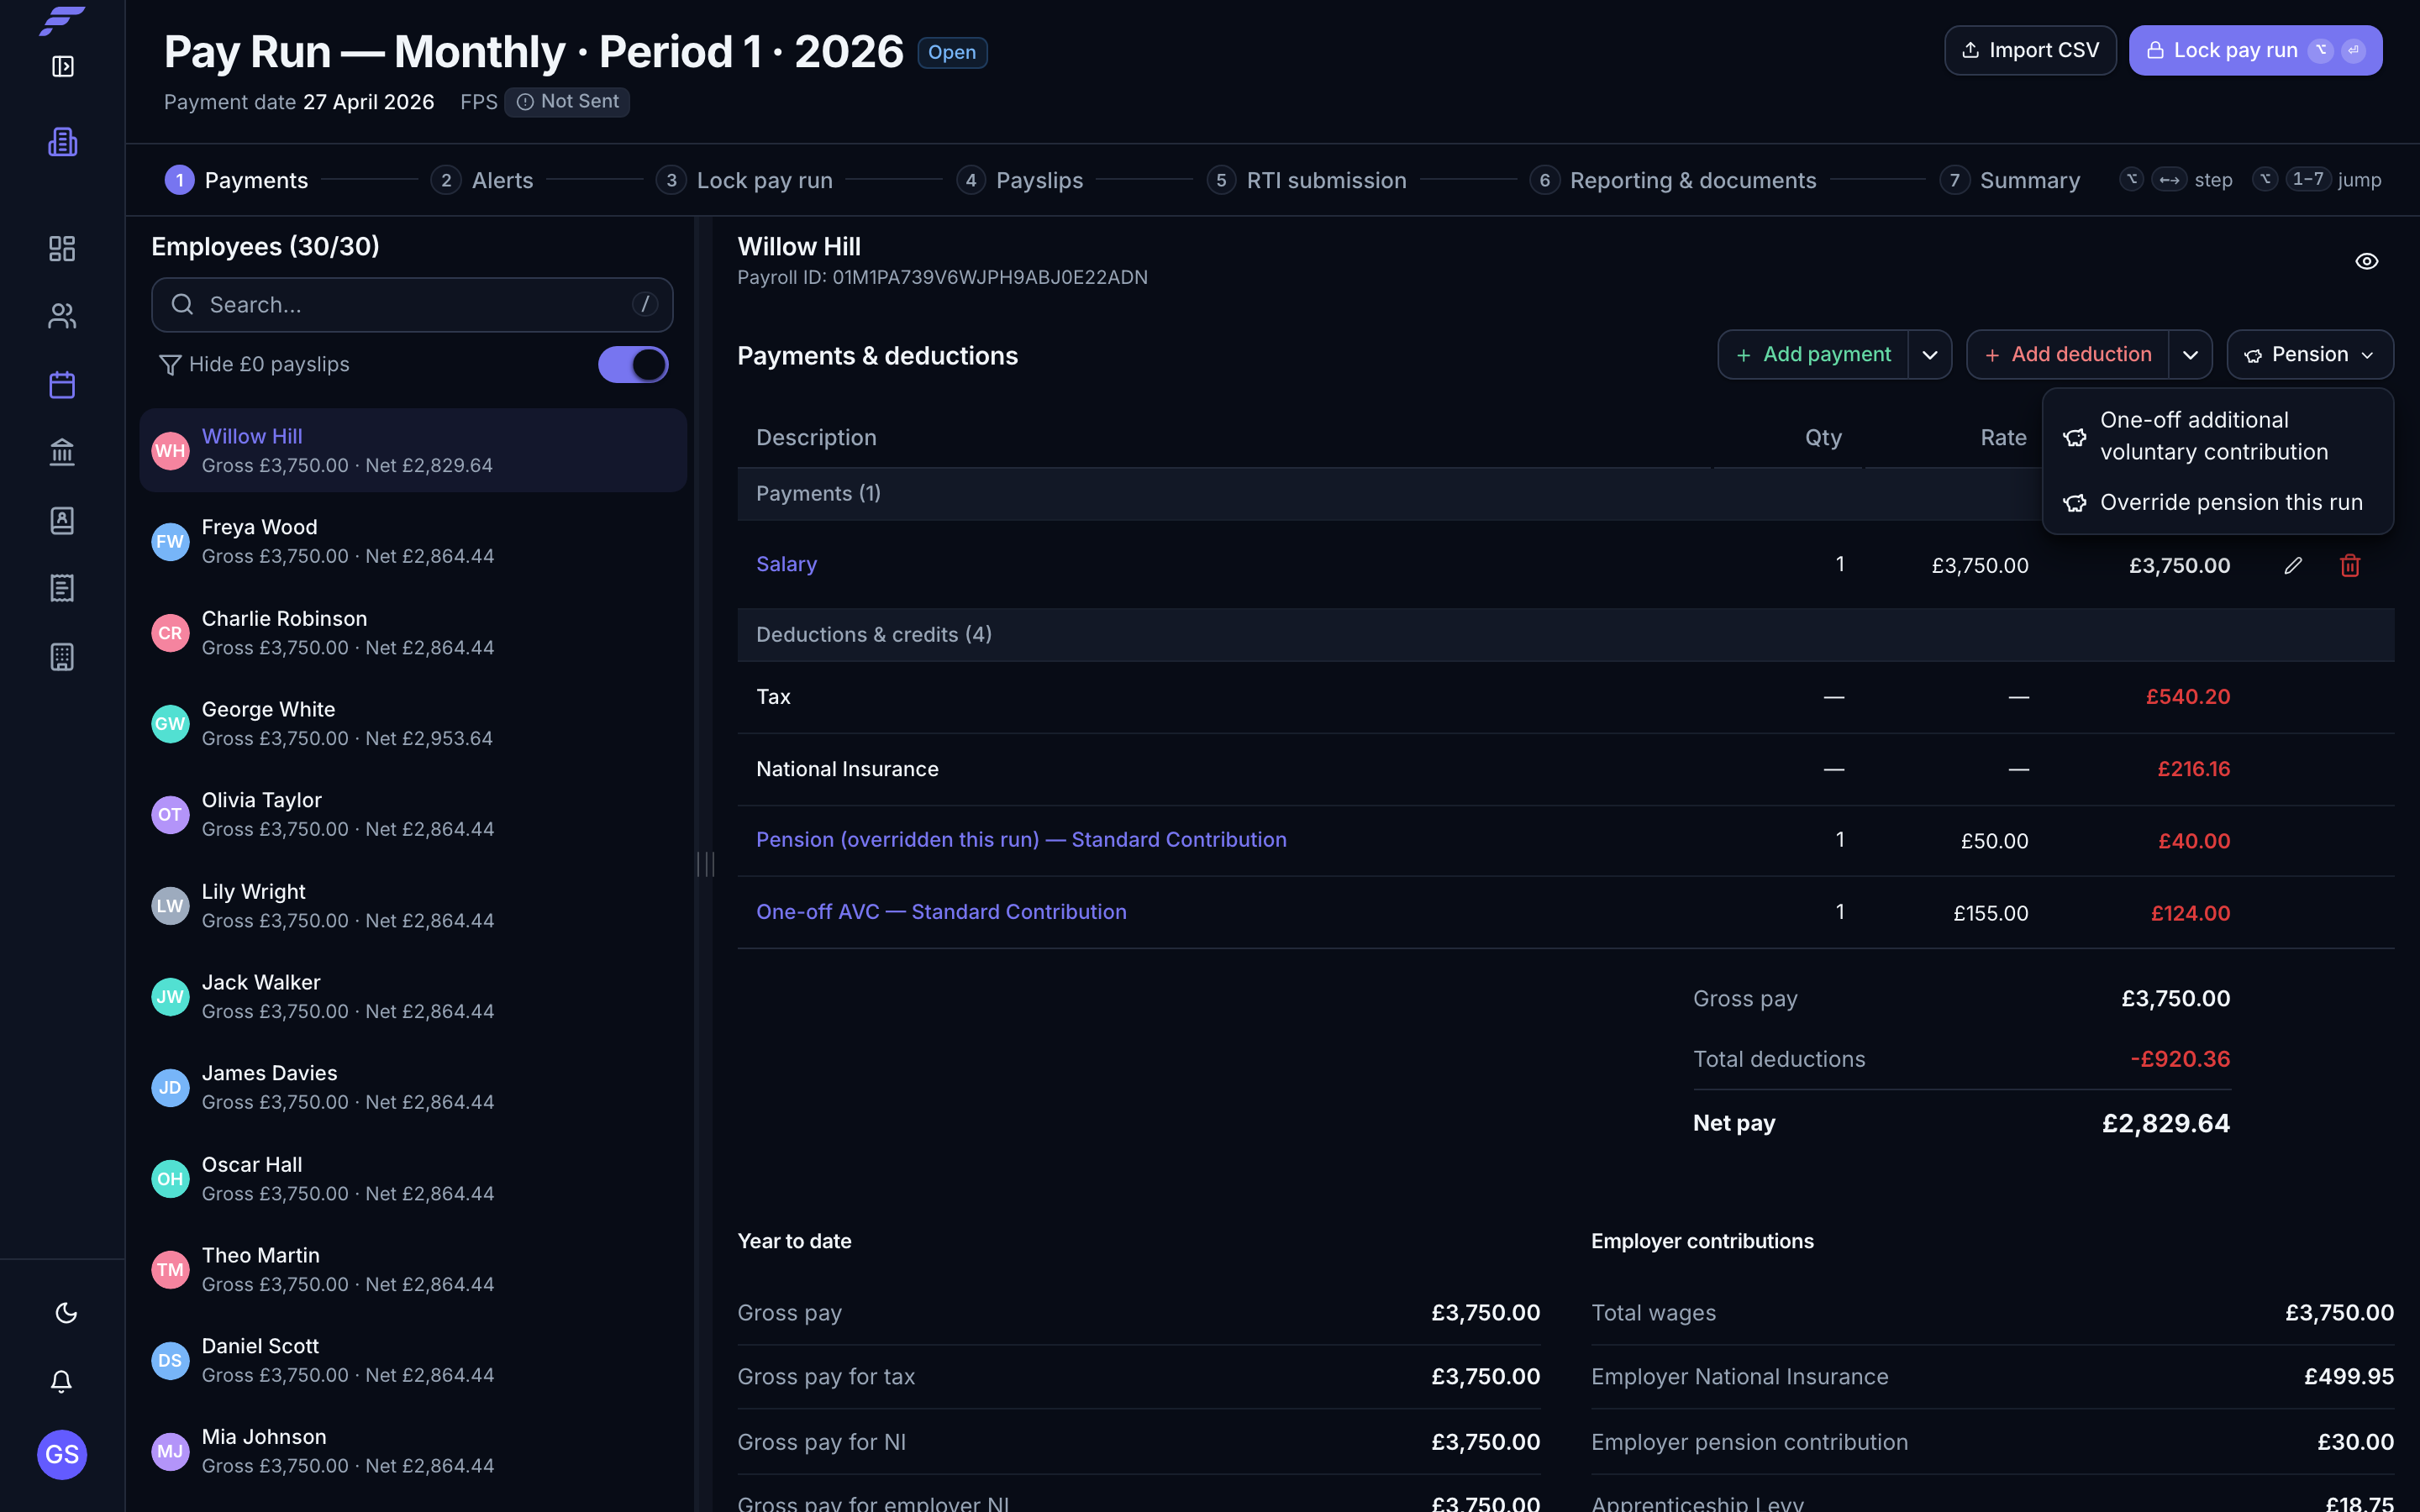Open the ID badge contact icon in sidebar

pyautogui.click(x=62, y=520)
